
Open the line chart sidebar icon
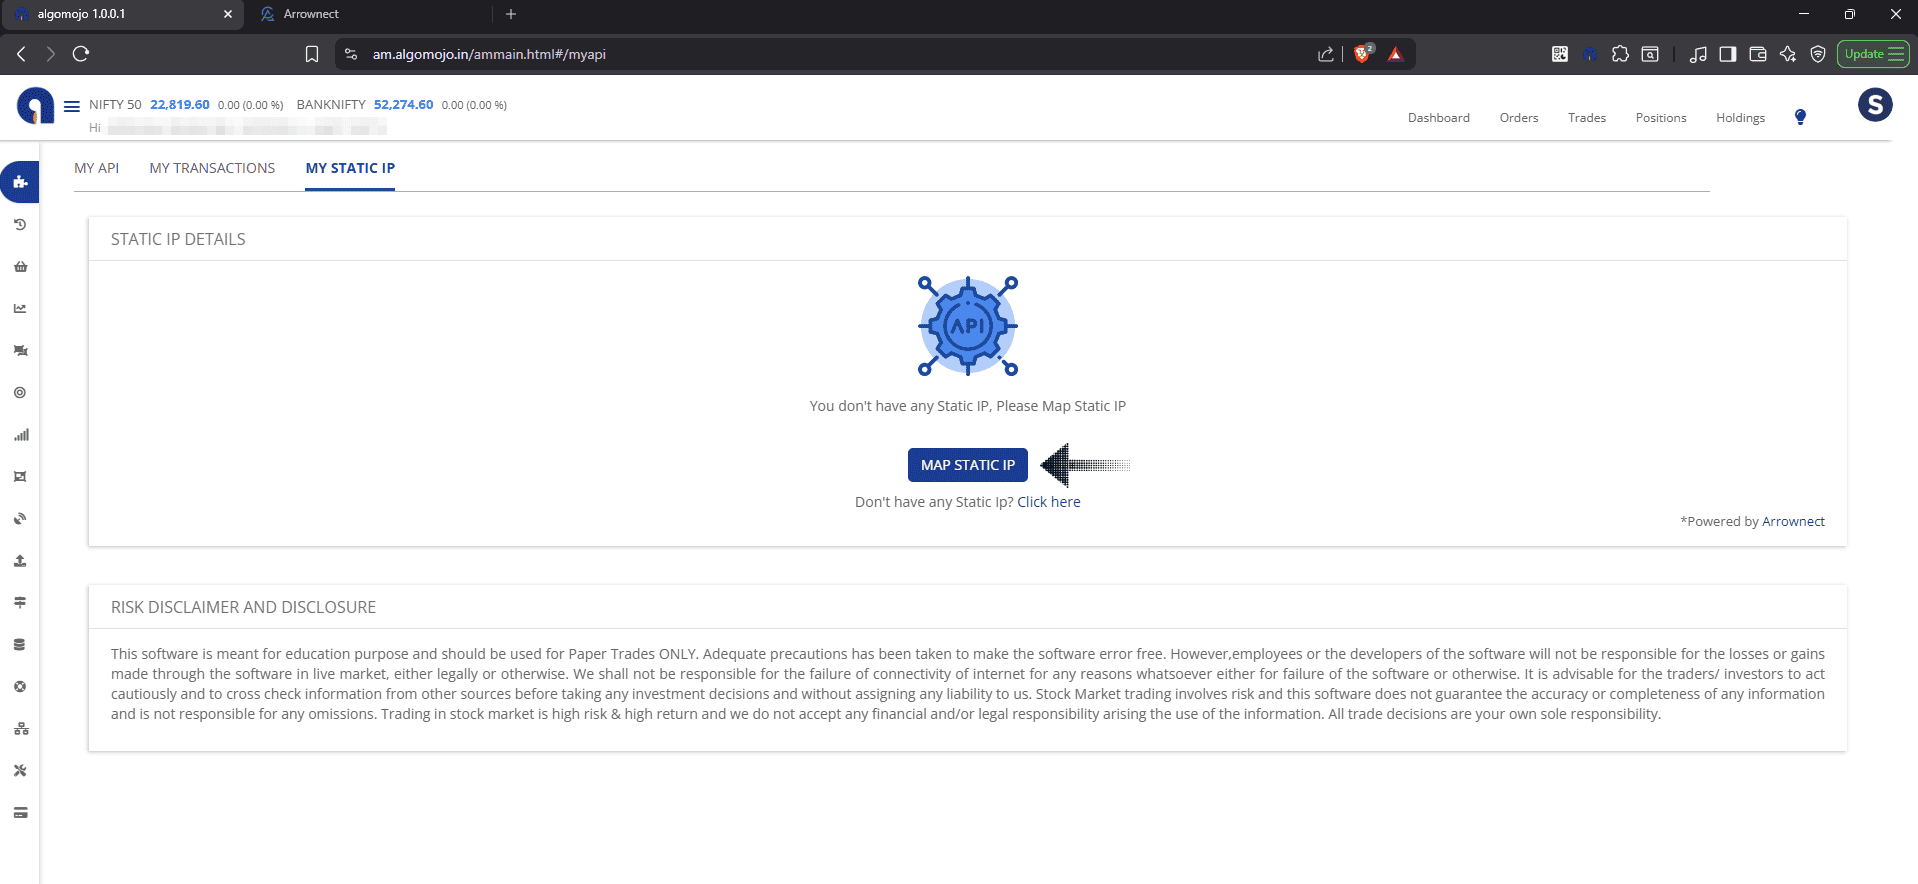pos(20,309)
